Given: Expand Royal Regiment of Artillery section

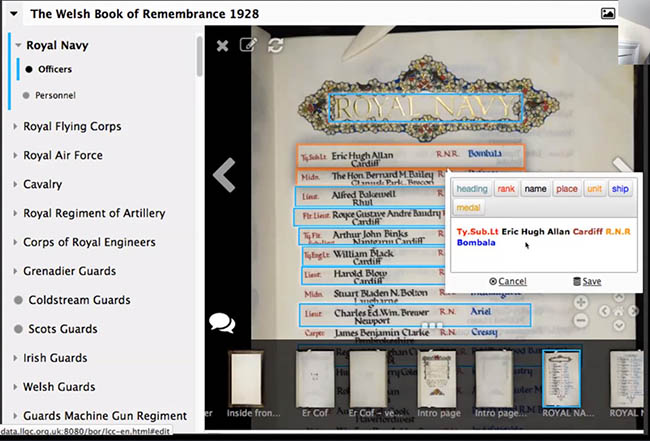Looking at the screenshot, I should pos(15,213).
